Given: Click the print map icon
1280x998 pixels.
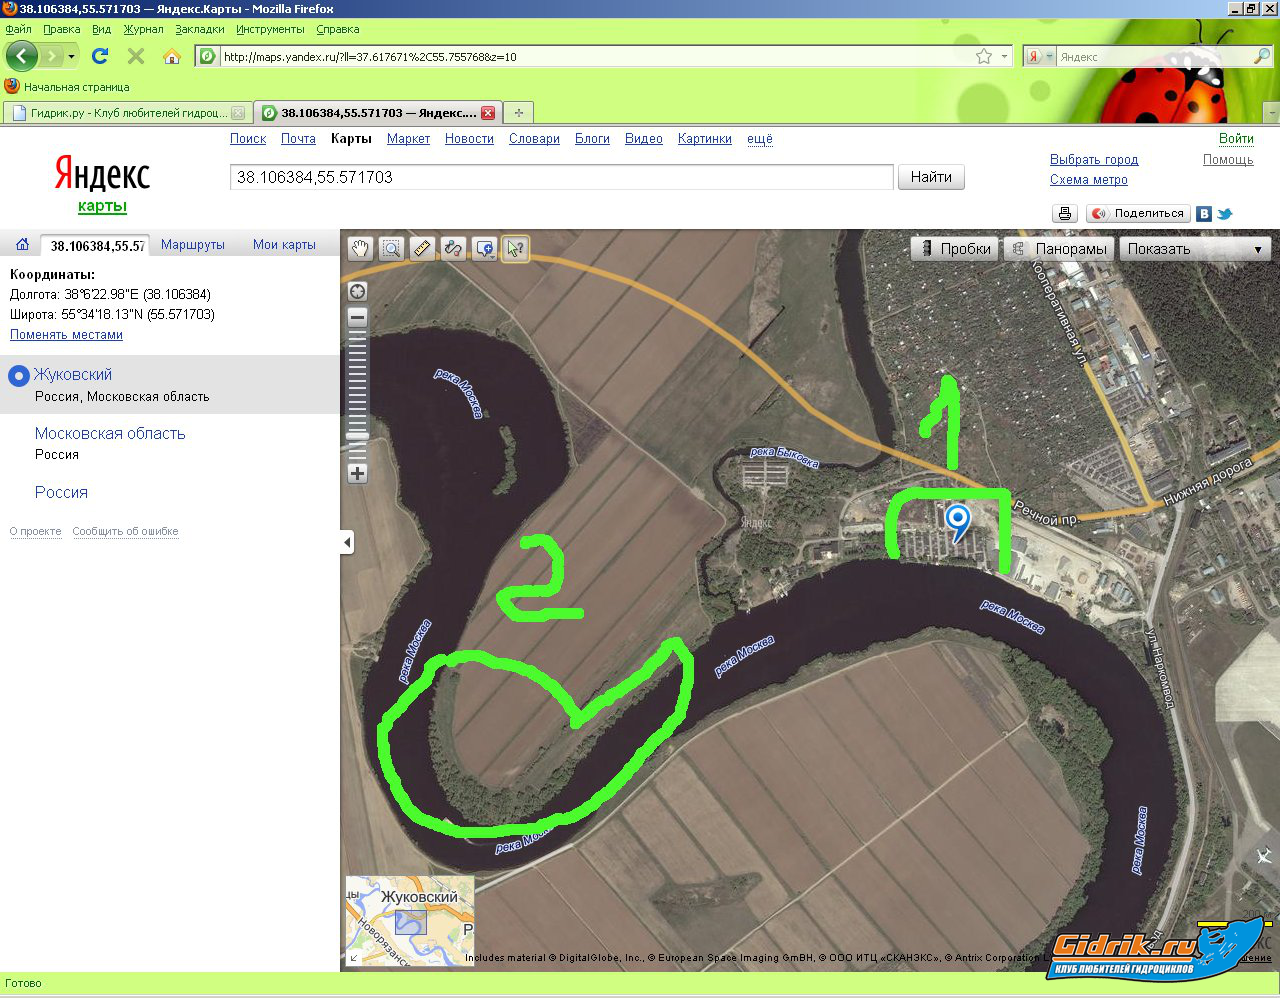Looking at the screenshot, I should pyautogui.click(x=1065, y=213).
